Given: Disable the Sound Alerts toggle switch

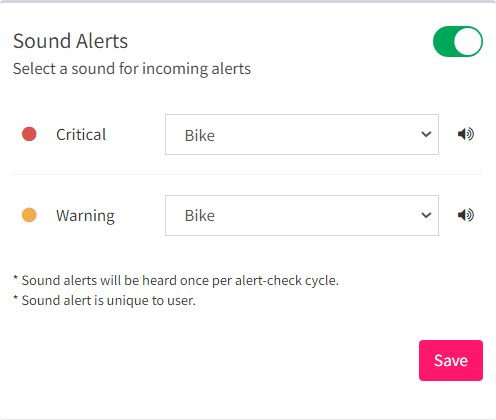Looking at the screenshot, I should click(458, 41).
